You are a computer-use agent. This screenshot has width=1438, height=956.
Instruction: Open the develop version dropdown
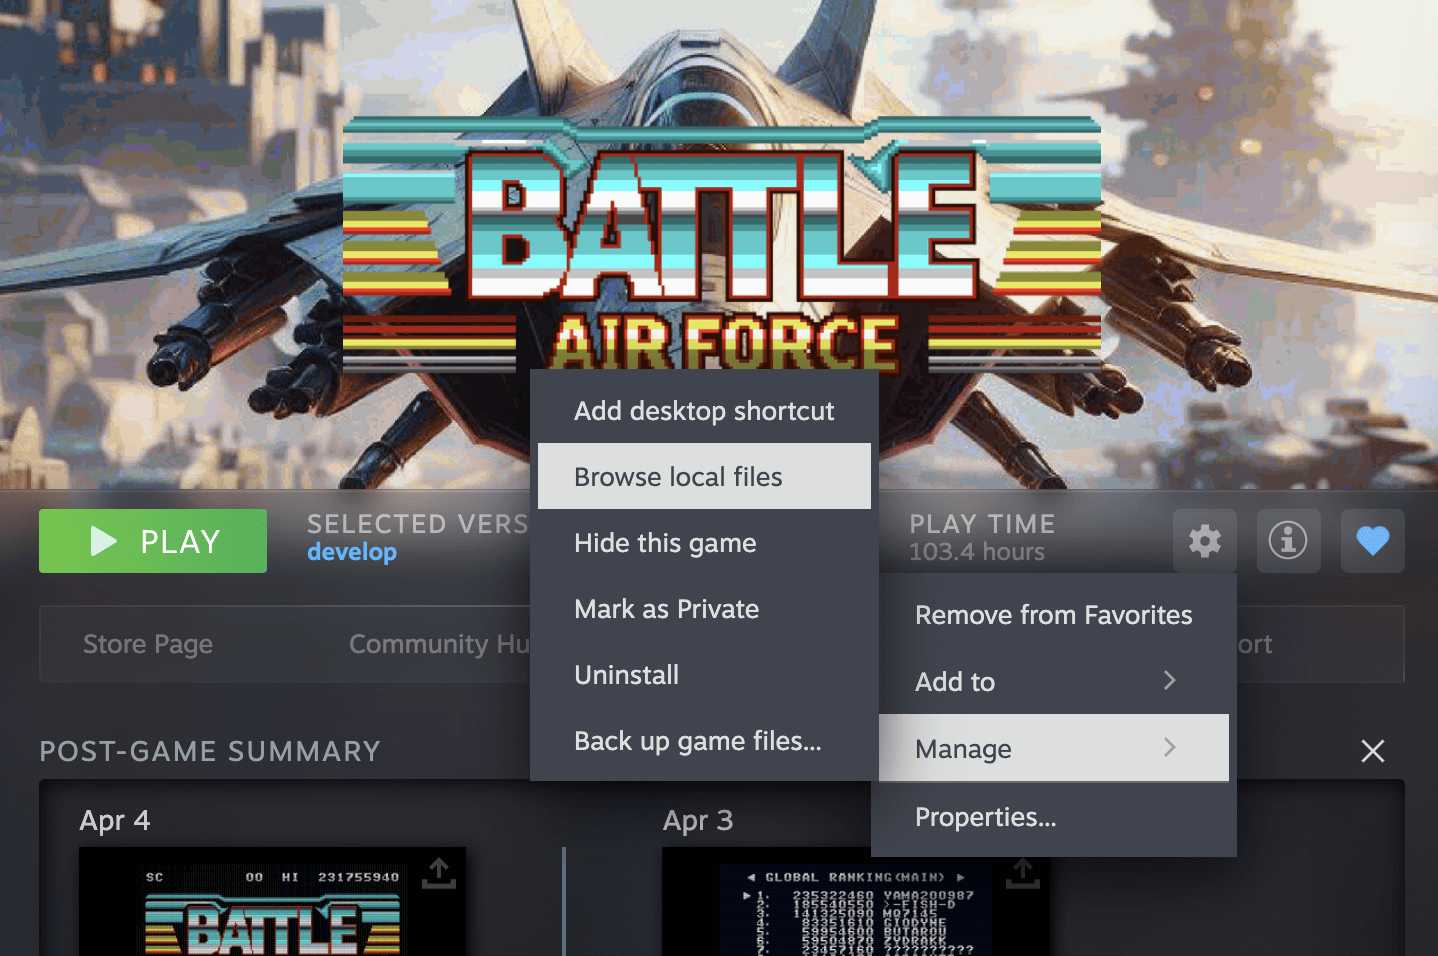[x=352, y=552]
